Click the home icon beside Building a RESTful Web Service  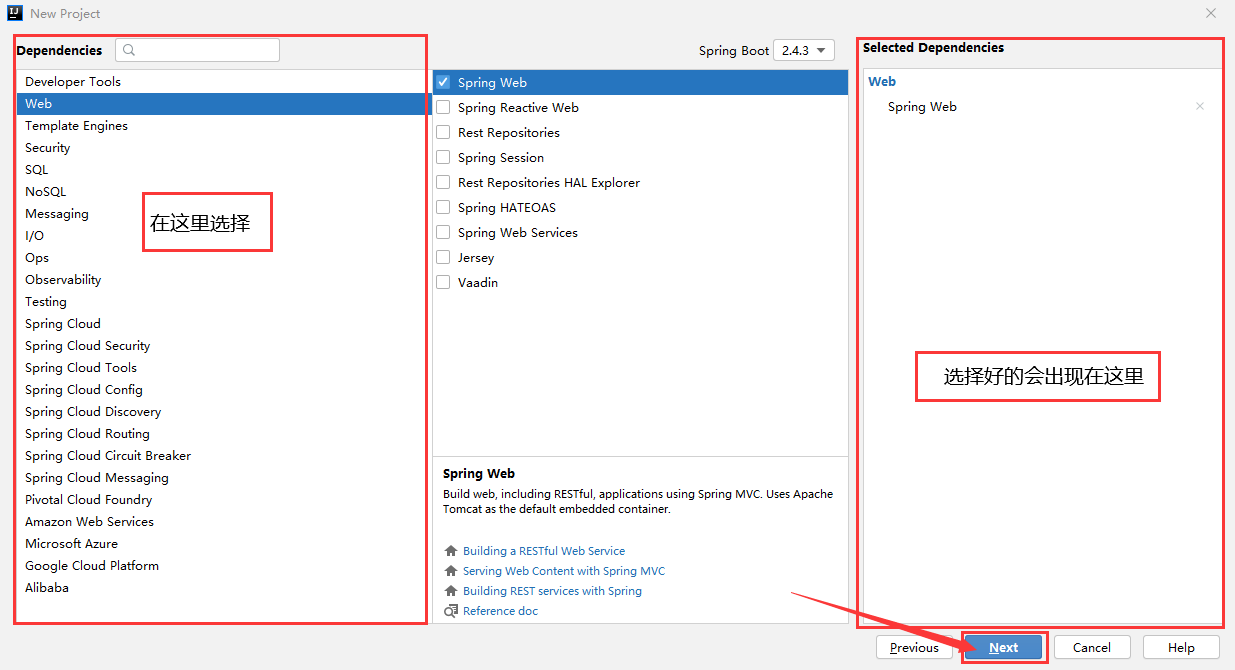[x=451, y=551]
